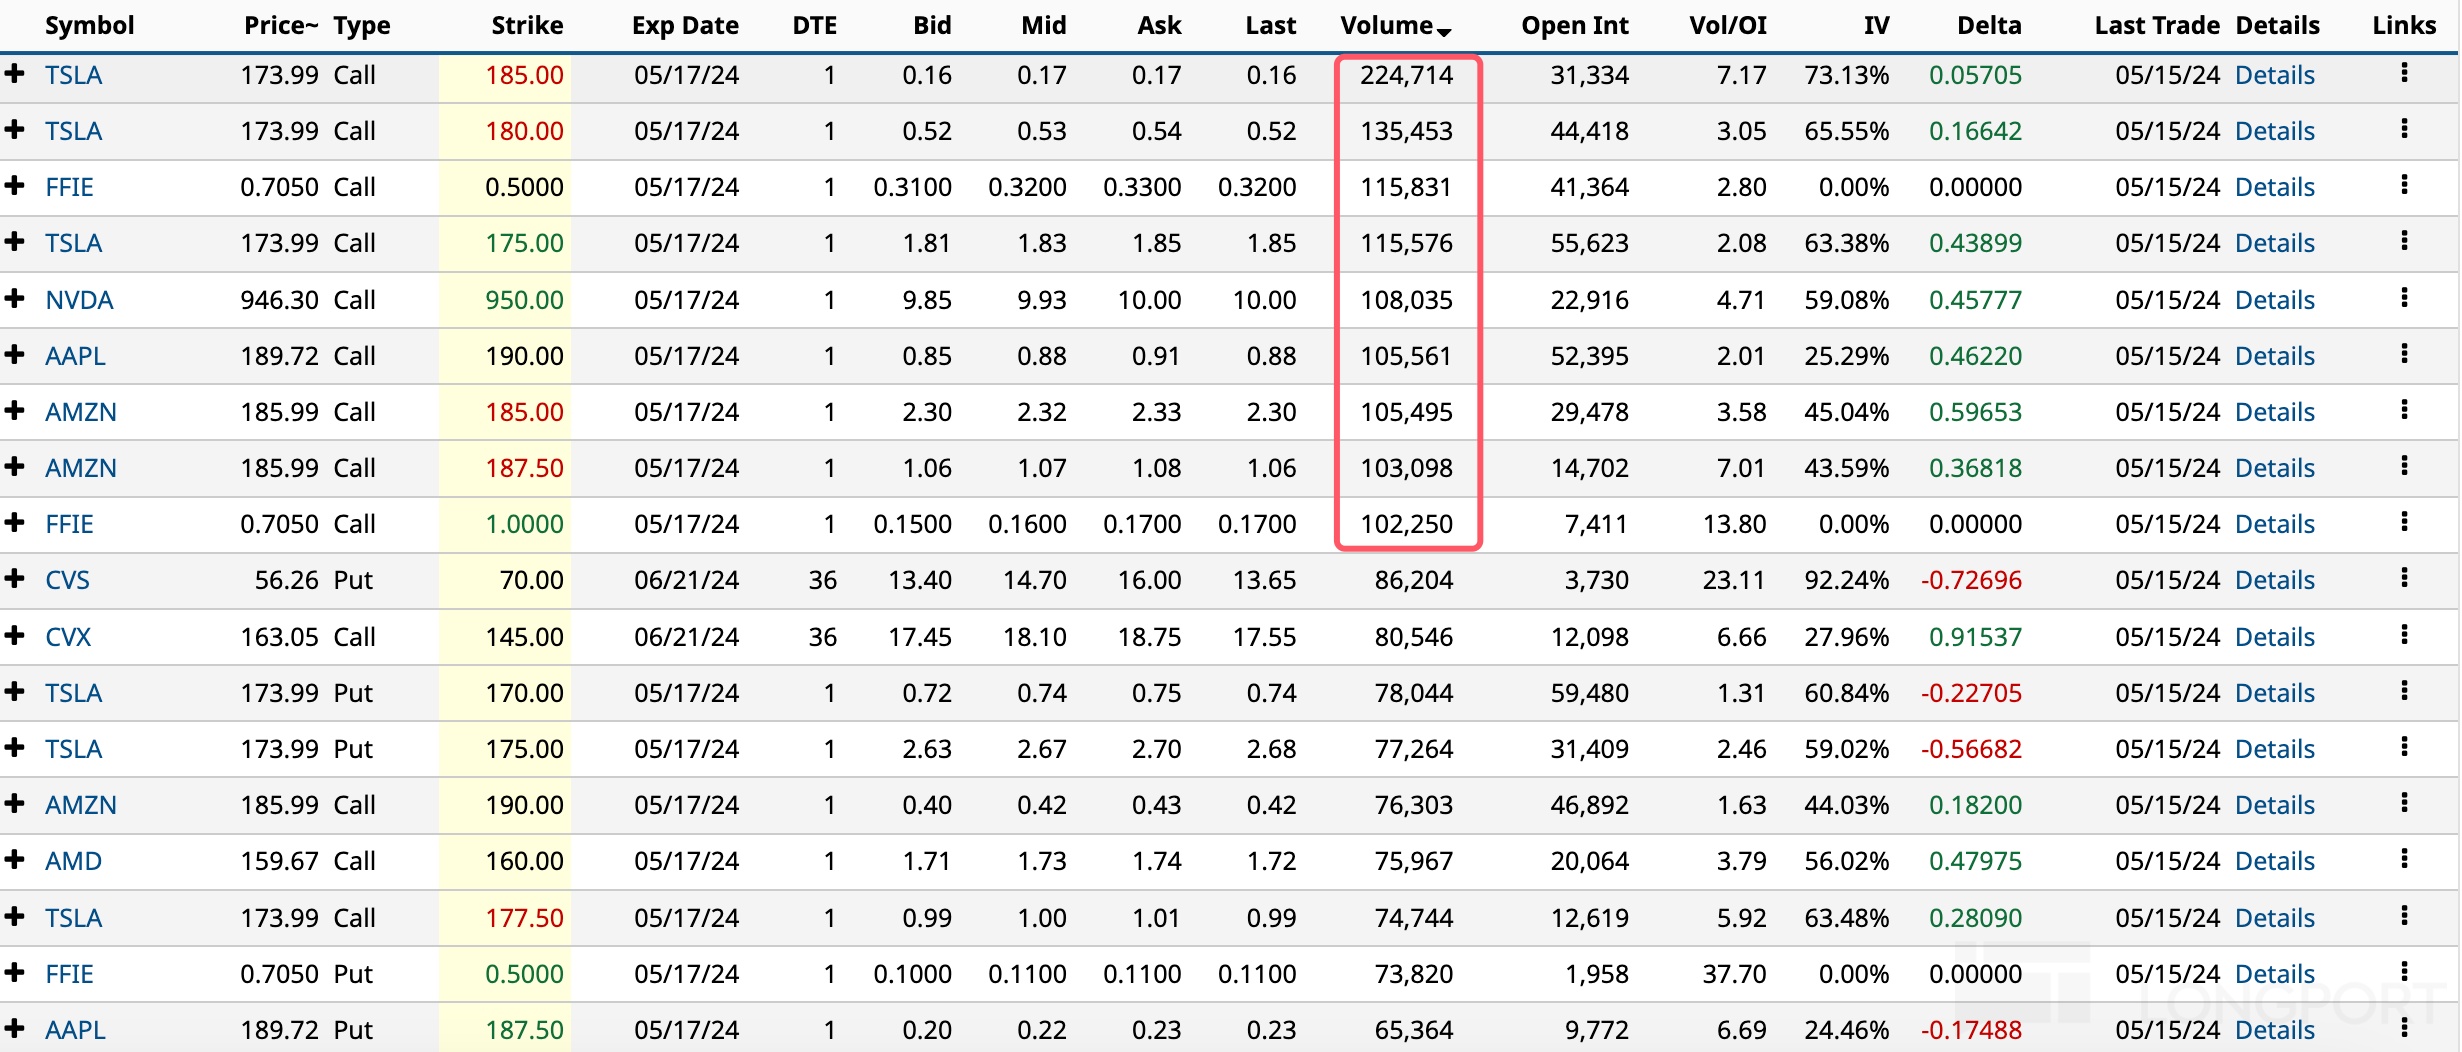Sort by the DTE column header
2462x1052 pixels.
(815, 26)
